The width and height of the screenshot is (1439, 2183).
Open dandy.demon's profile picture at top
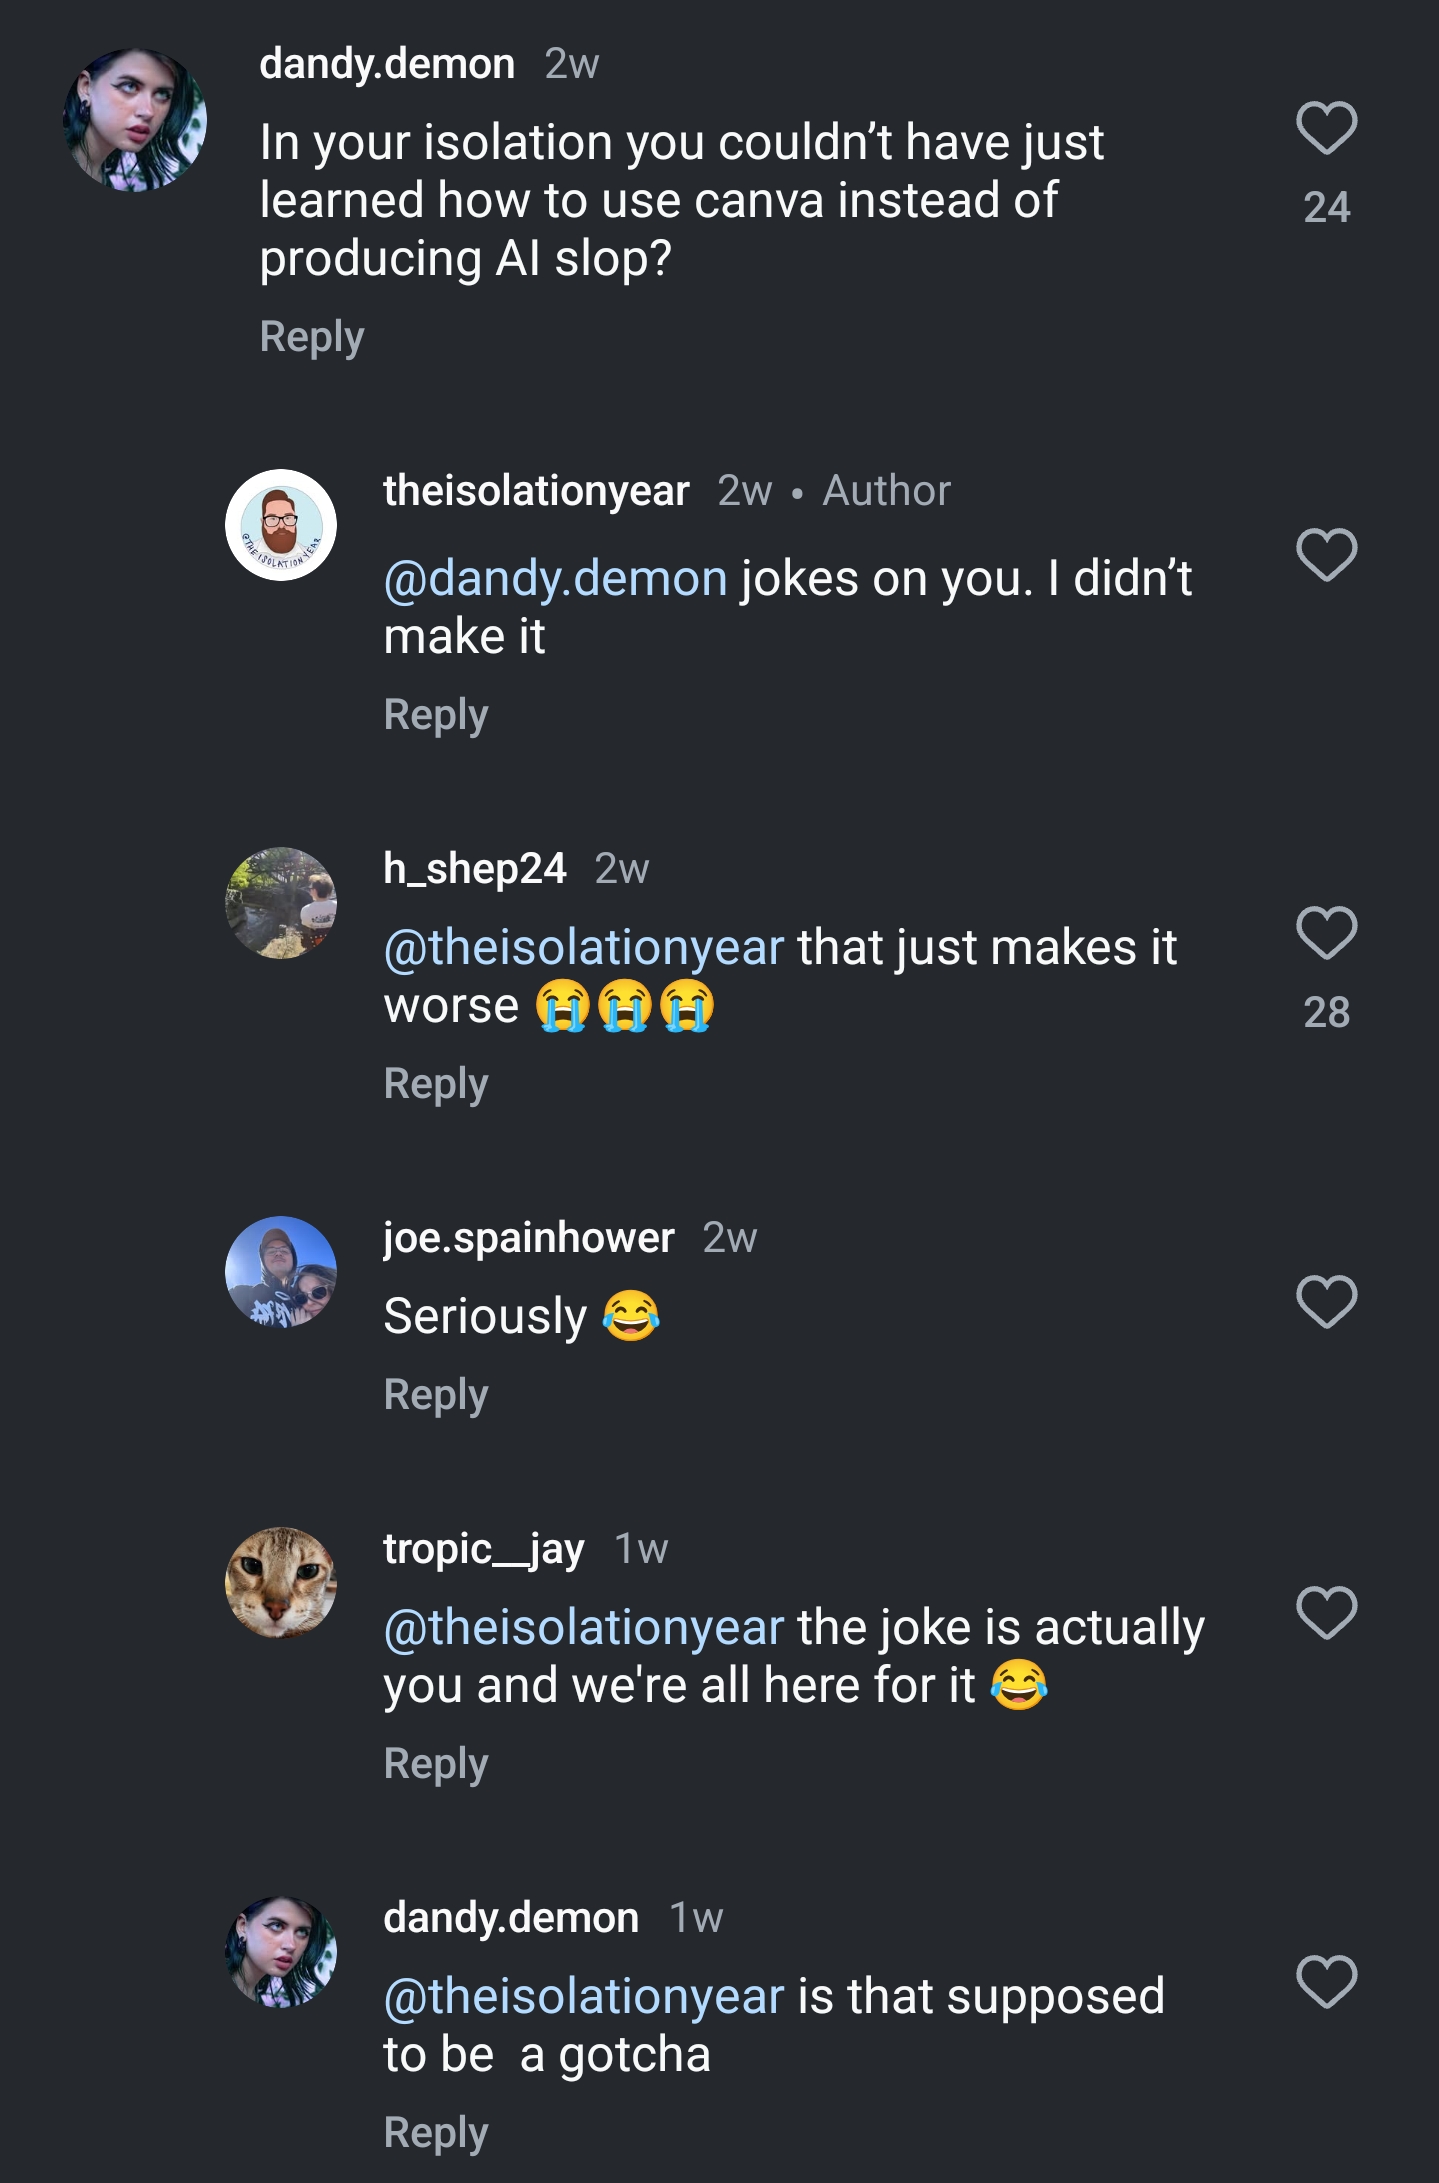(135, 120)
